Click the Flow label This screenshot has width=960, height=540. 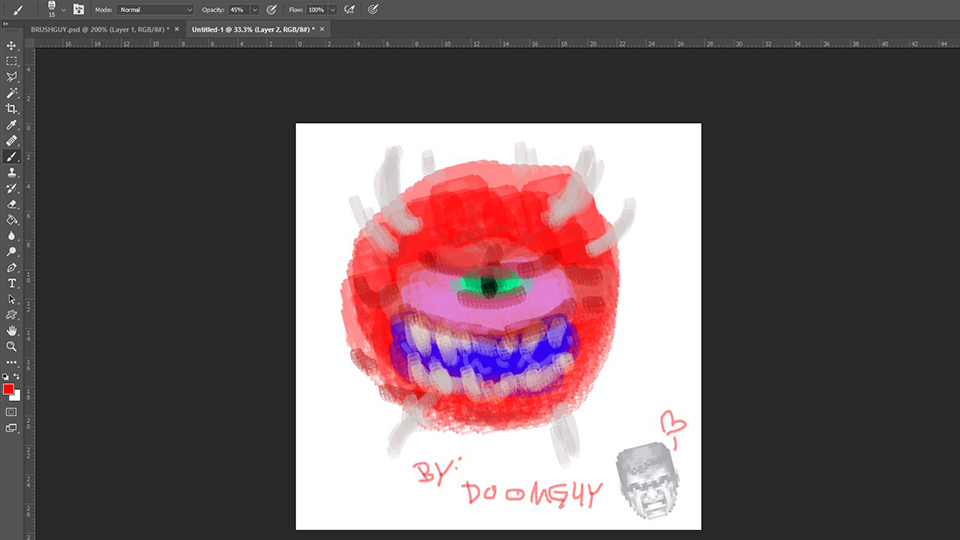point(296,10)
